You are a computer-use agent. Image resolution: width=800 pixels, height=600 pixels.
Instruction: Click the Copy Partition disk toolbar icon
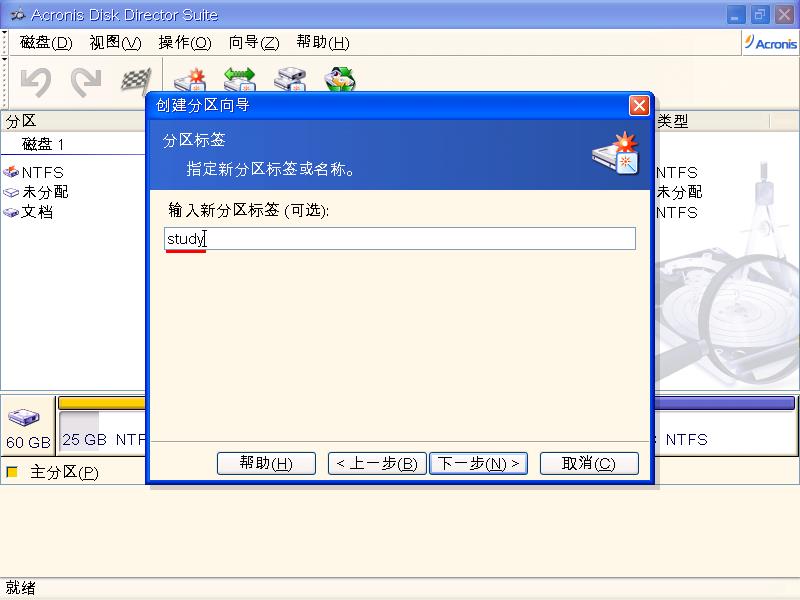tap(290, 80)
